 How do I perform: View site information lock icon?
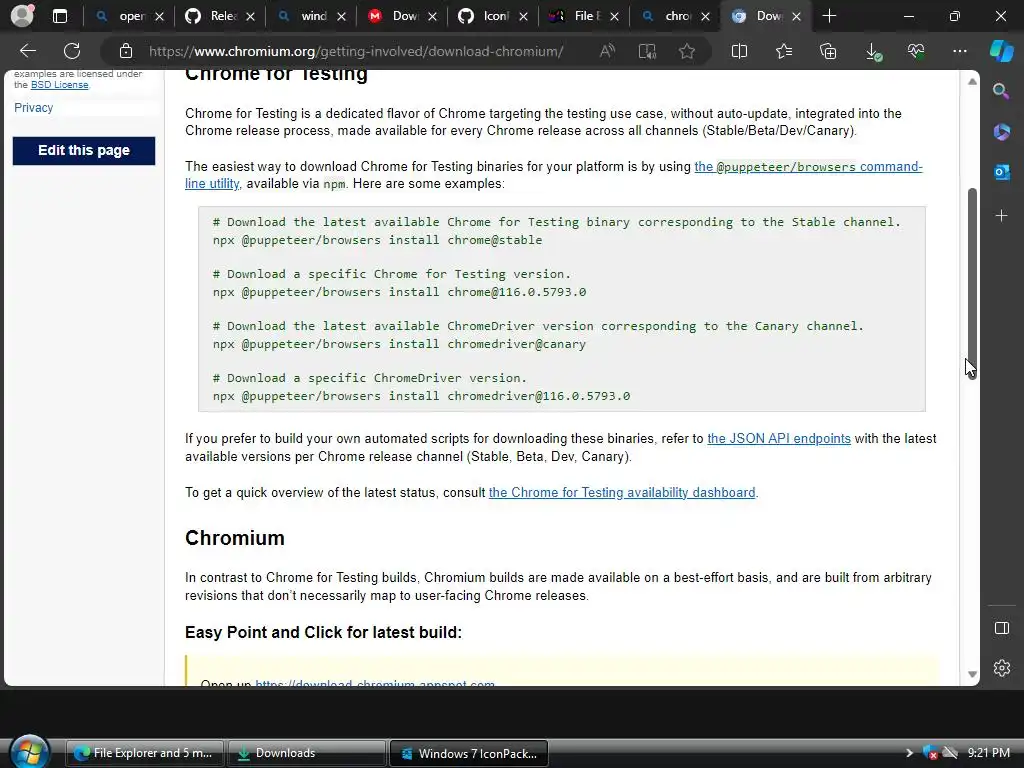pyautogui.click(x=125, y=51)
